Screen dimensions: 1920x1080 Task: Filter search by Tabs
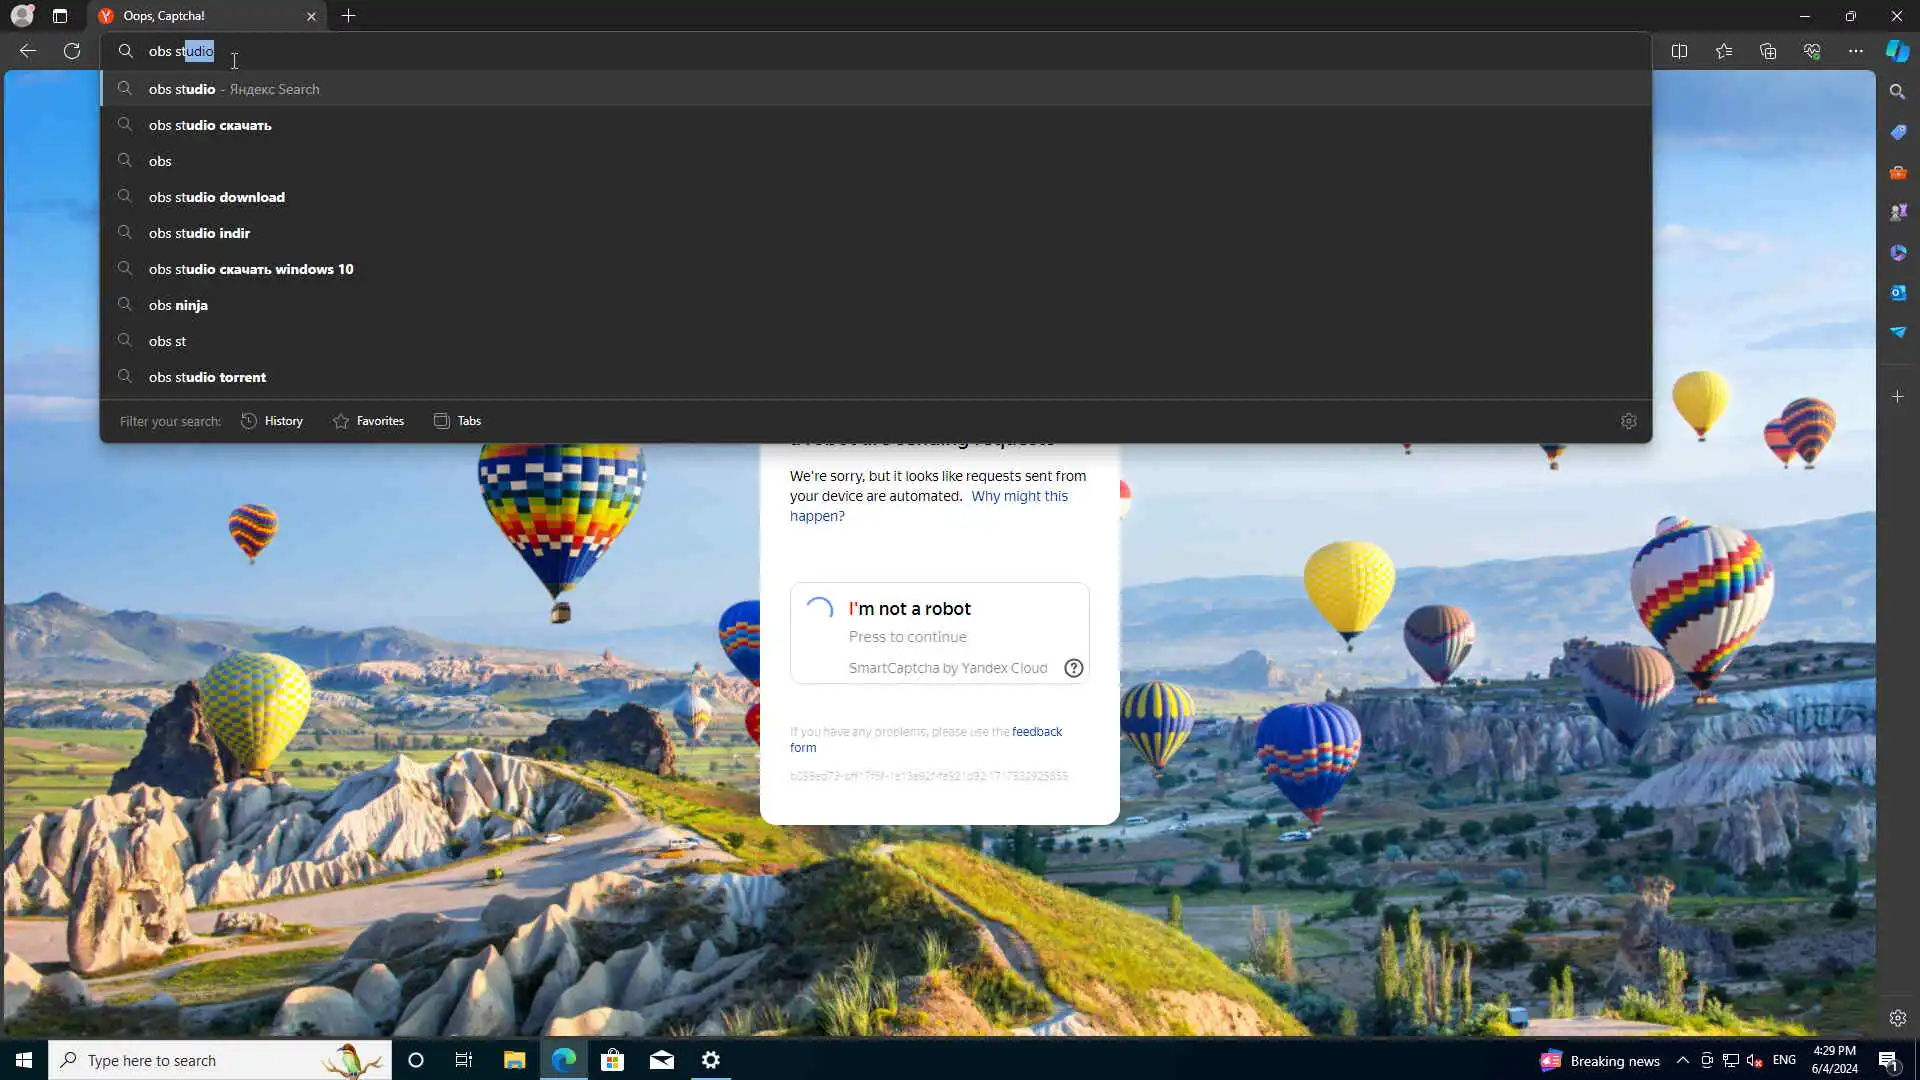[x=457, y=421]
